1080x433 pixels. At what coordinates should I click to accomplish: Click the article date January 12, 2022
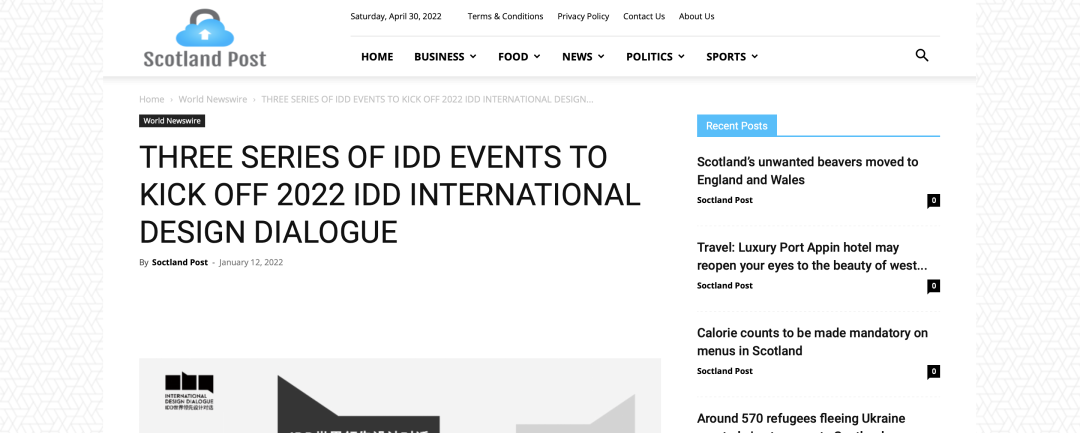[x=251, y=262]
